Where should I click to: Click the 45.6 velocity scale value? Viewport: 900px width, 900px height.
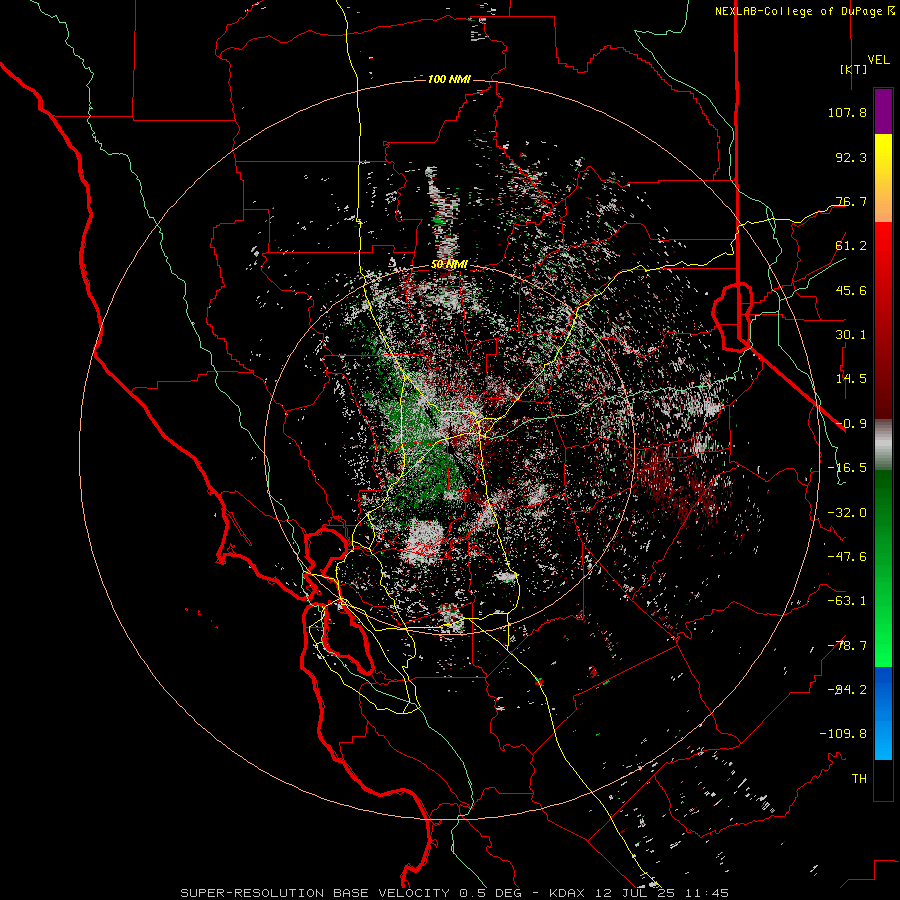pos(851,290)
